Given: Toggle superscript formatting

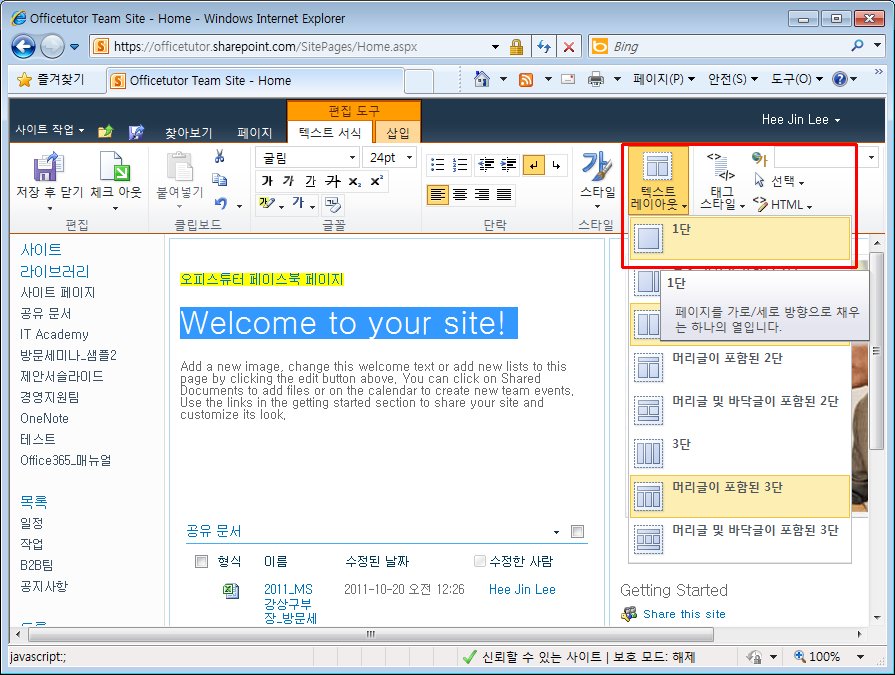Looking at the screenshot, I should point(377,181).
